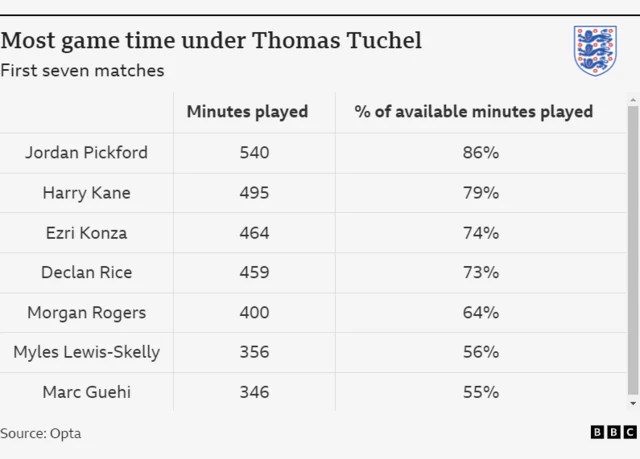Select the Minutes played column header
Viewport: 640px width, 459px height.
pos(247,112)
